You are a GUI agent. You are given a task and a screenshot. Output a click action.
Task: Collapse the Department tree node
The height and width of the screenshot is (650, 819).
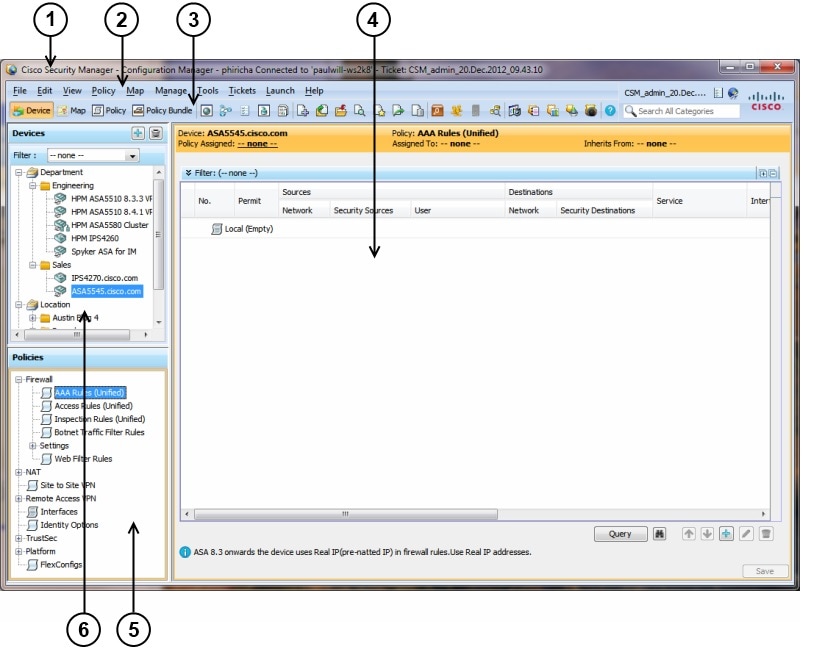pyautogui.click(x=19, y=172)
